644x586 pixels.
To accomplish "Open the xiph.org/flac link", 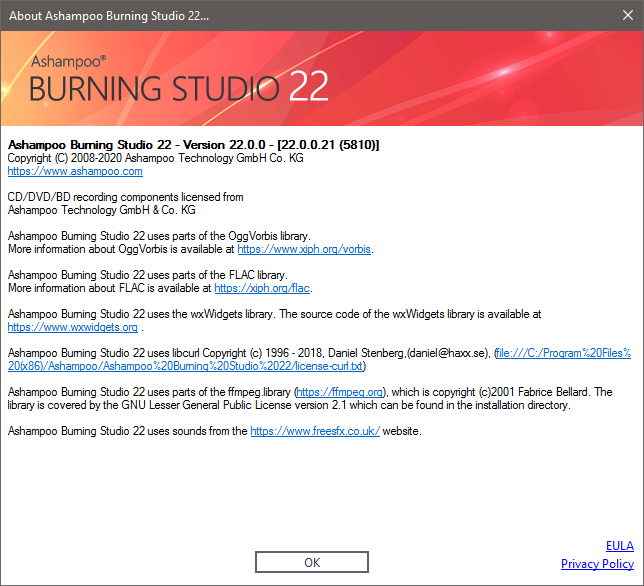I will (262, 288).
